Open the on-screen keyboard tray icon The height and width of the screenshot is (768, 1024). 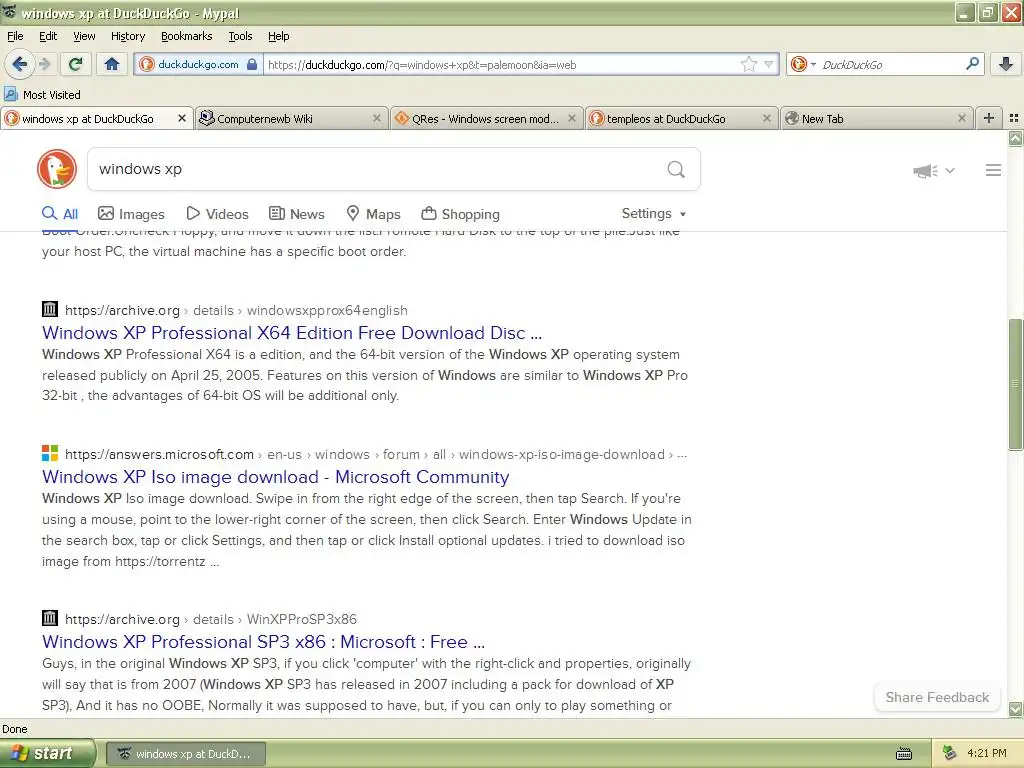904,754
